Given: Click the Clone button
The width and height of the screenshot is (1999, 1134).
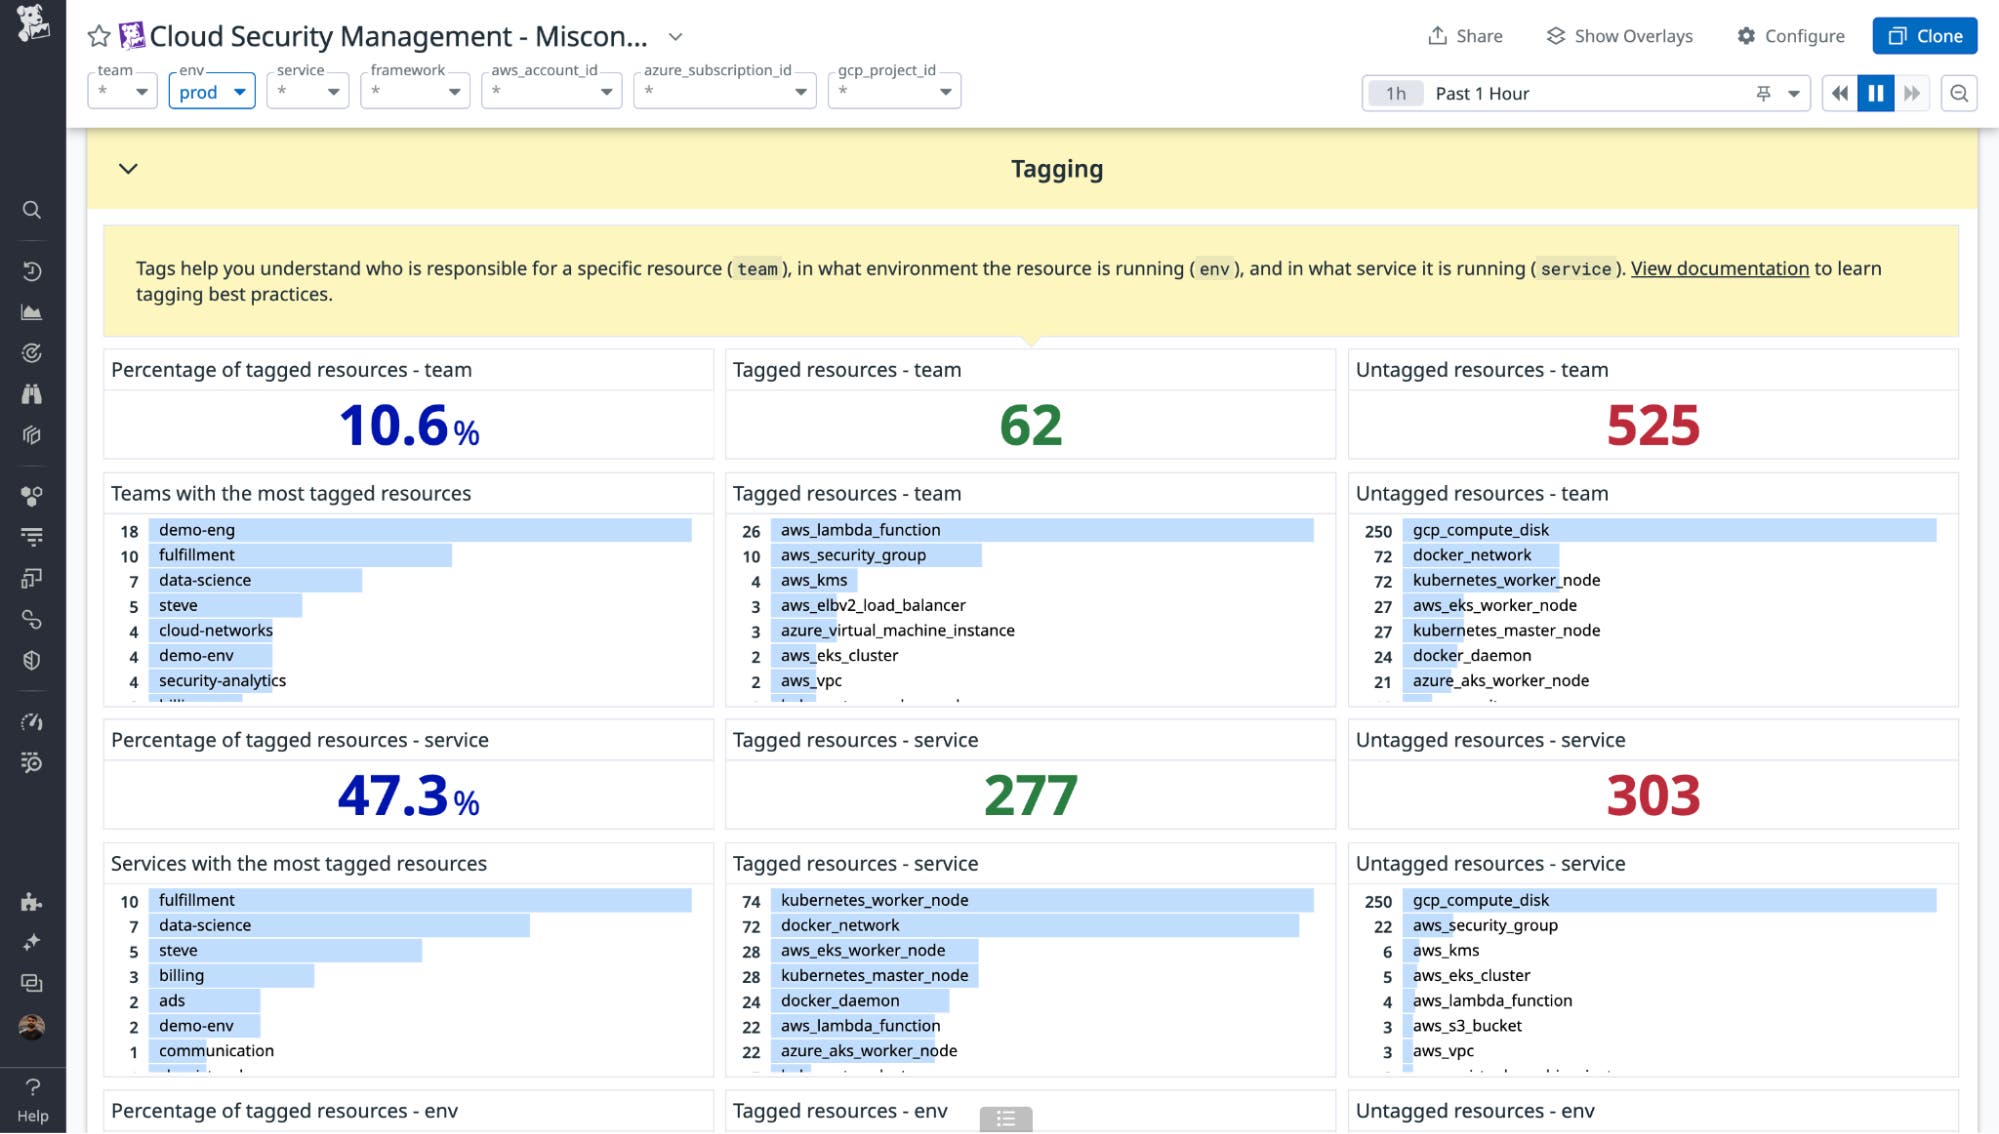Looking at the screenshot, I should [x=1923, y=35].
